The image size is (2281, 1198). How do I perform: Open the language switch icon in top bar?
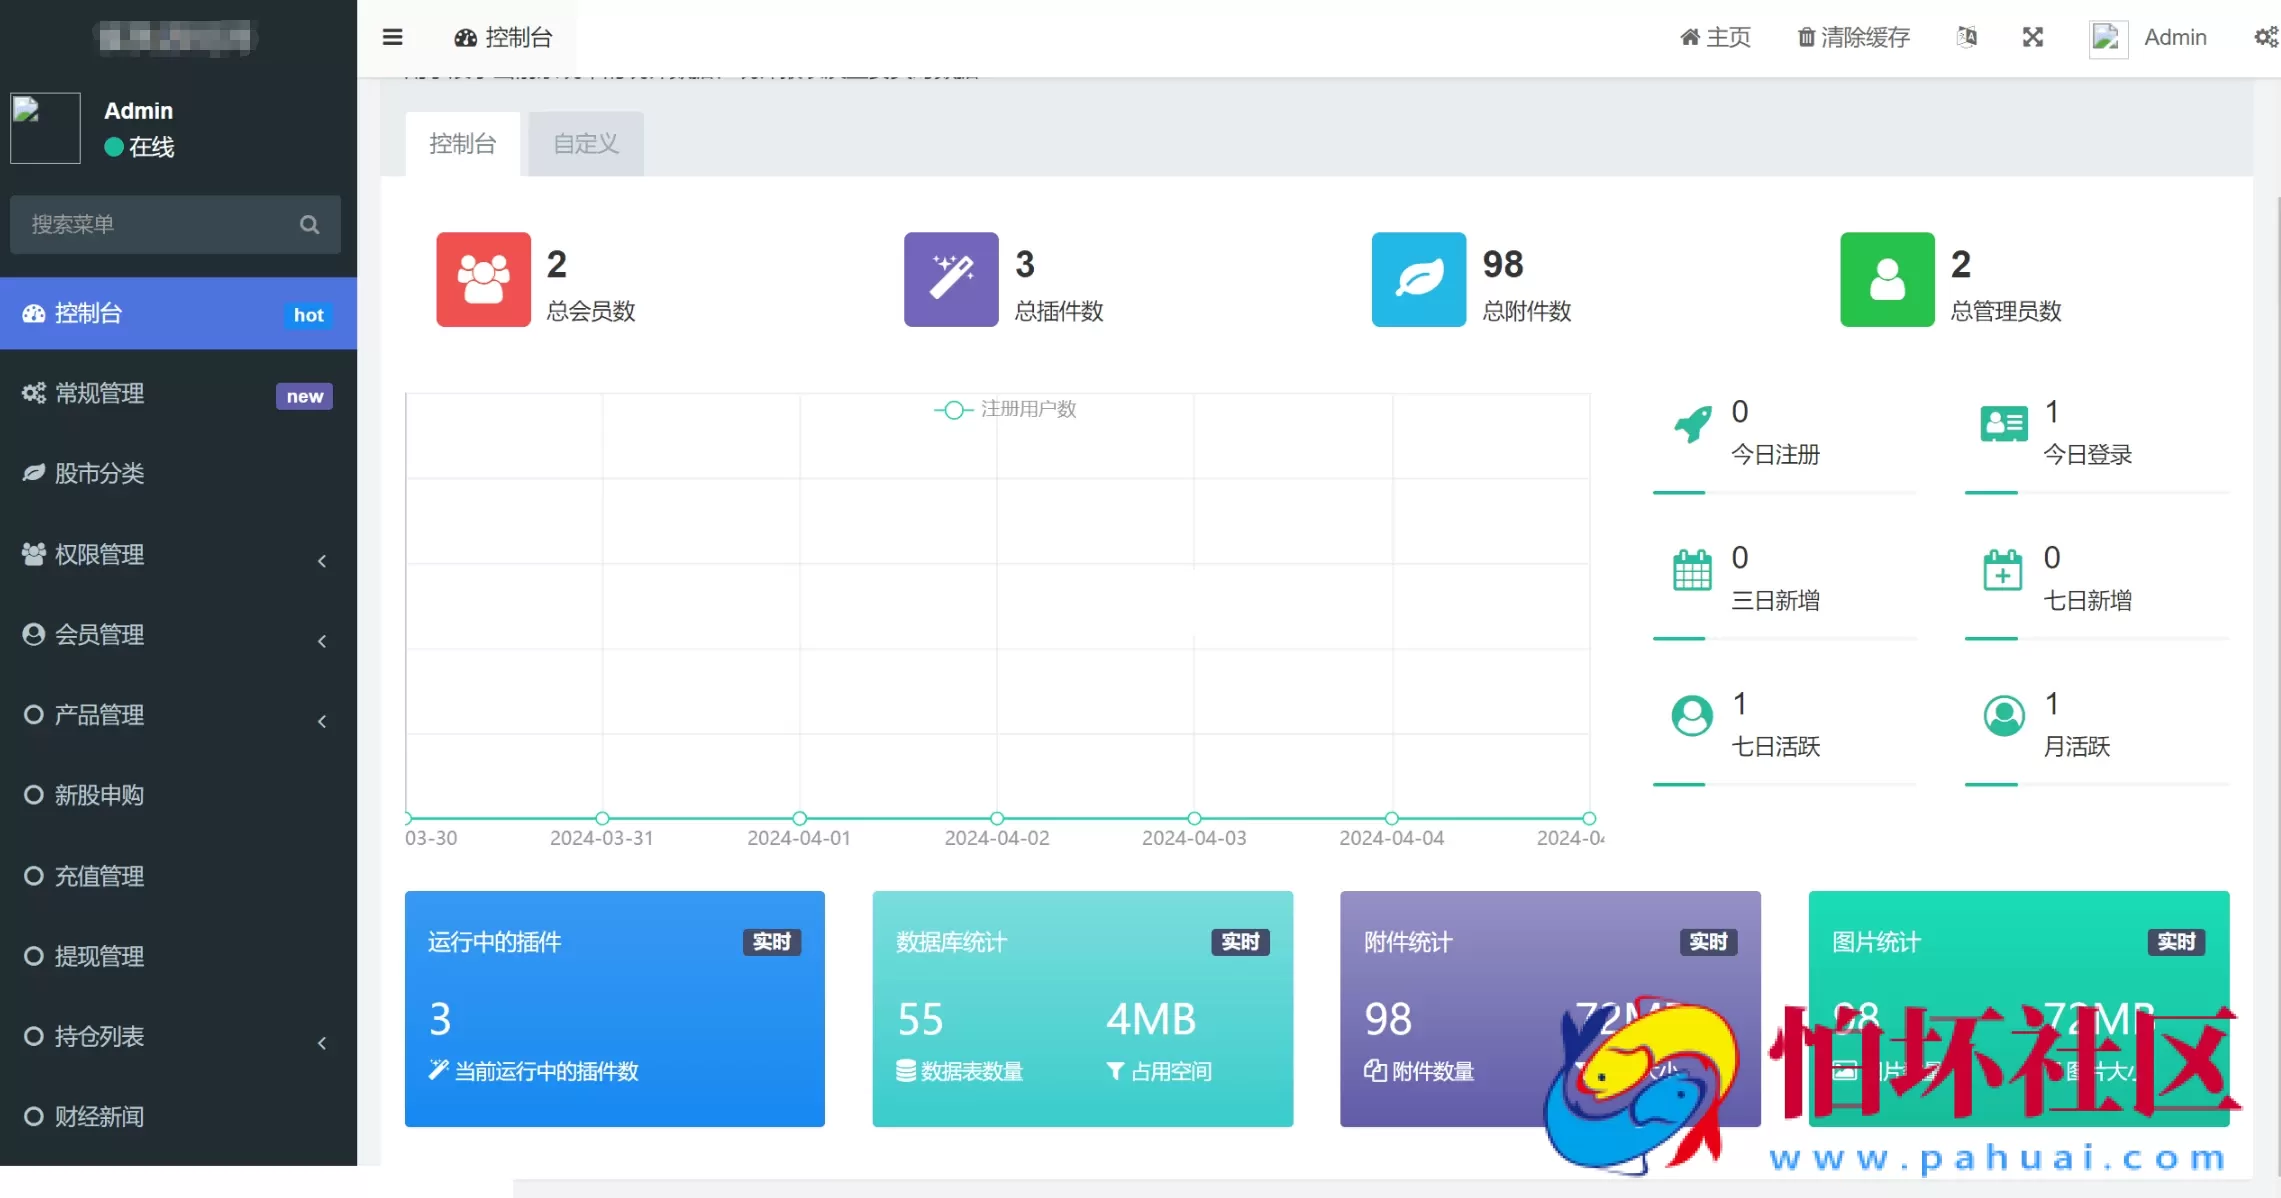tap(1966, 37)
